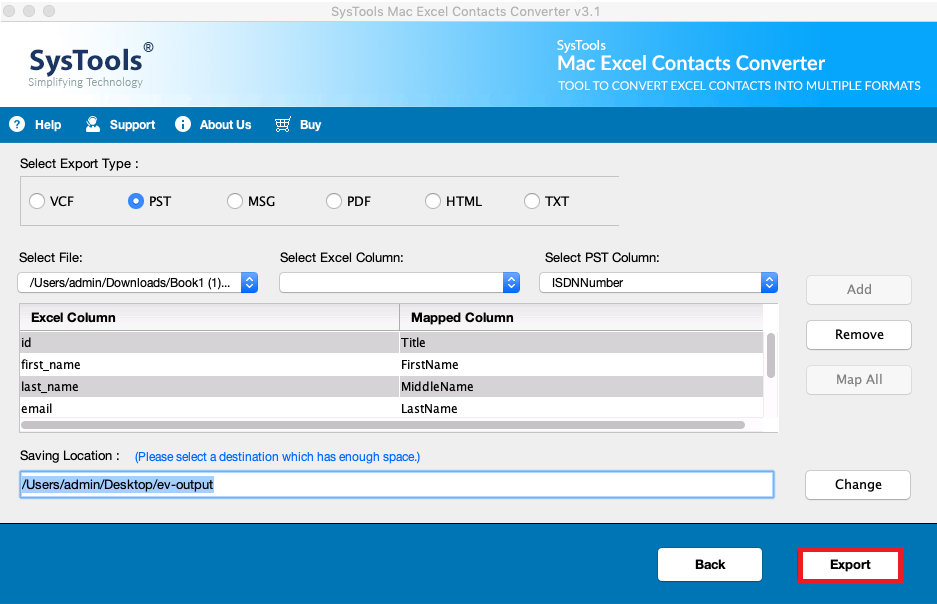Viewport: 937px width, 604px height.
Task: Select the VCF export type
Action: 37,201
